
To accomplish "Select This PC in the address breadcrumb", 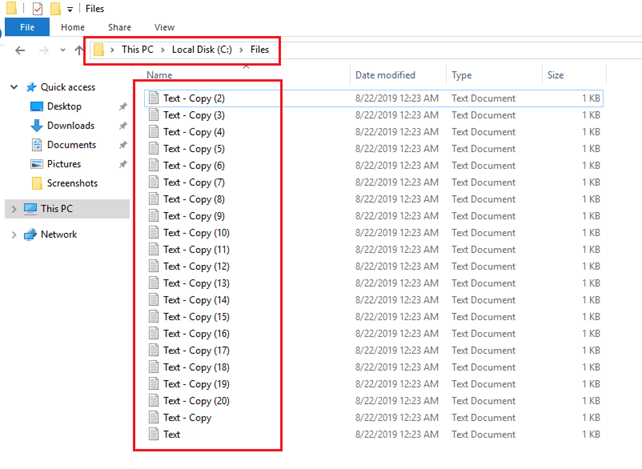I will [138, 50].
